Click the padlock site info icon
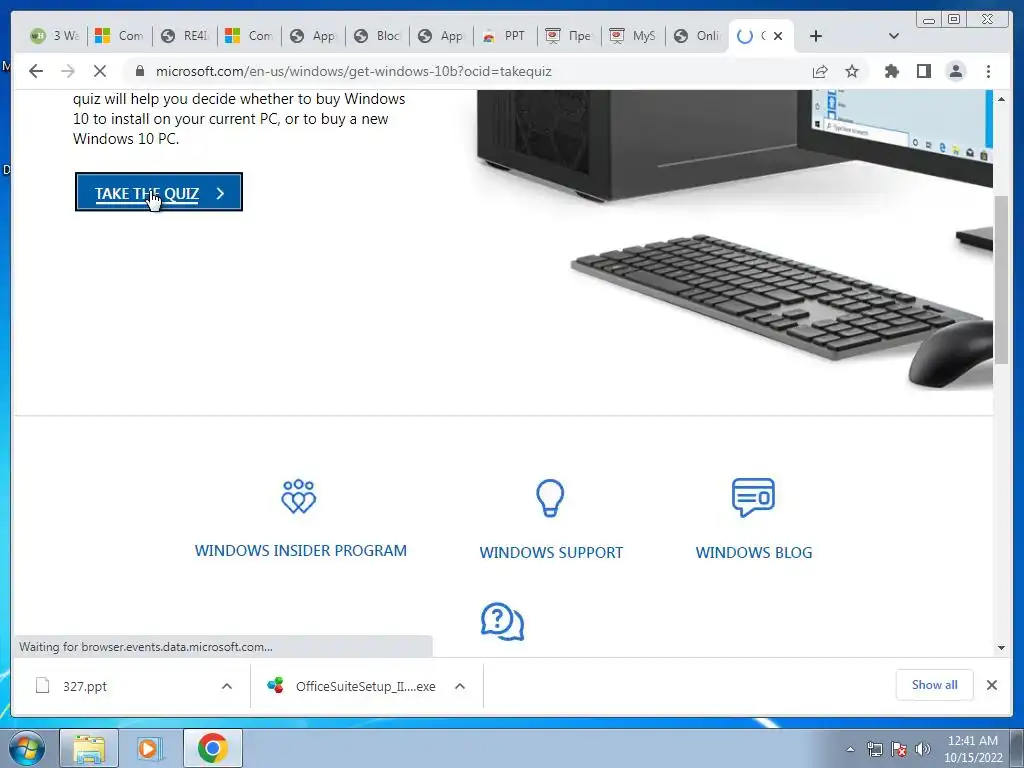 pyautogui.click(x=139, y=71)
